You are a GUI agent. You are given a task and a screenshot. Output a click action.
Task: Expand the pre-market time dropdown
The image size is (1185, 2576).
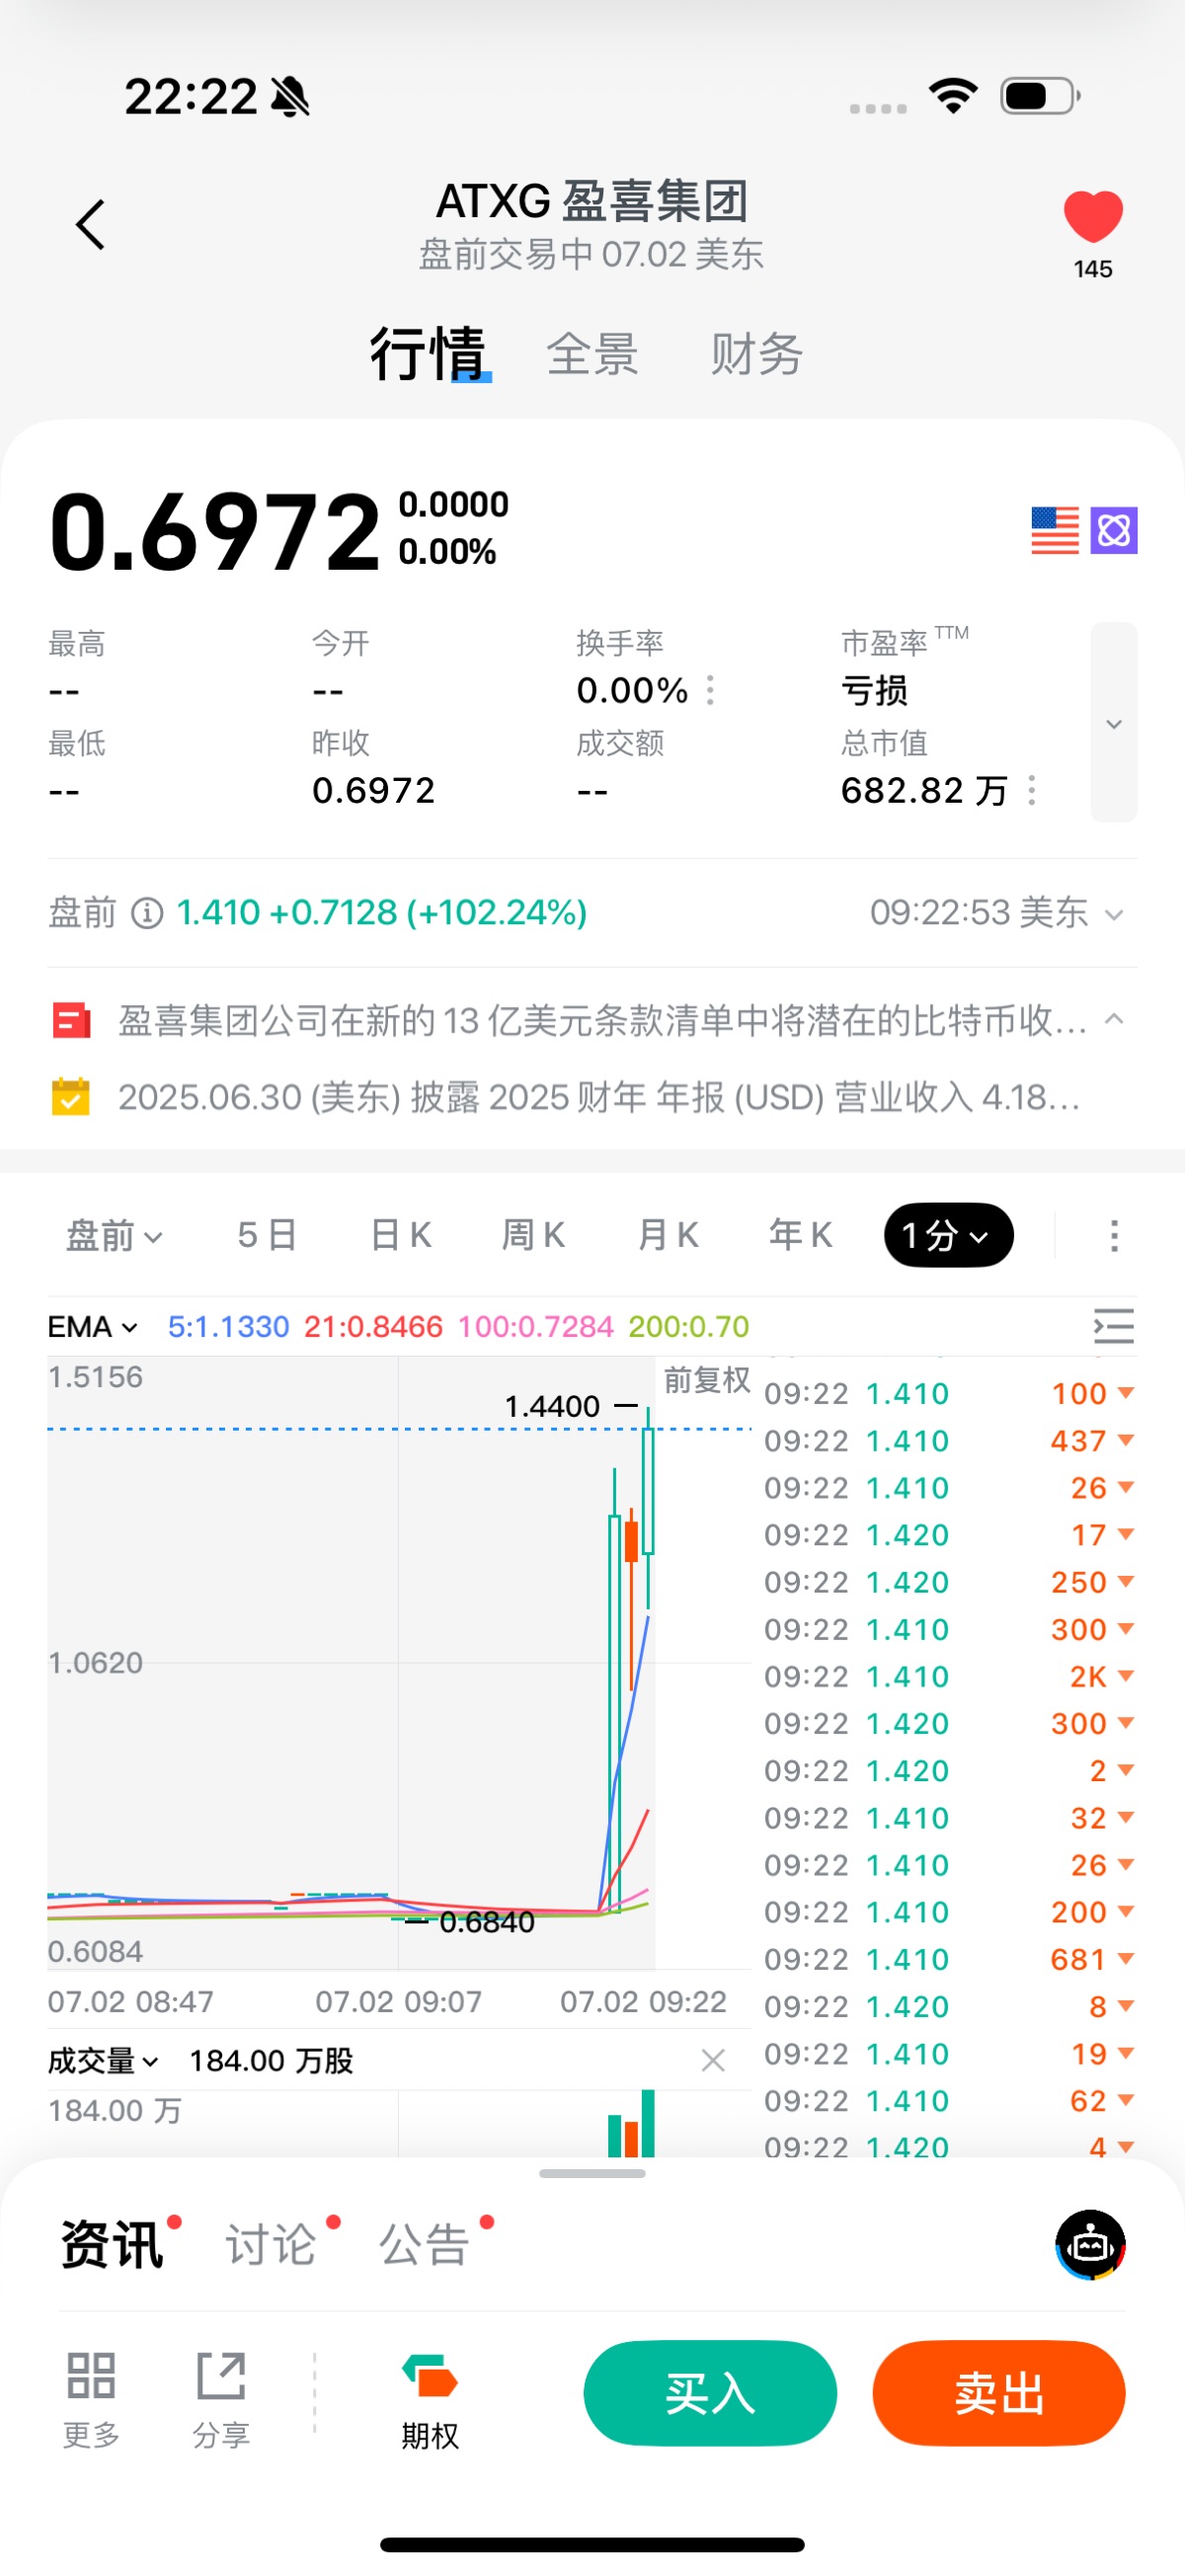tap(1113, 914)
